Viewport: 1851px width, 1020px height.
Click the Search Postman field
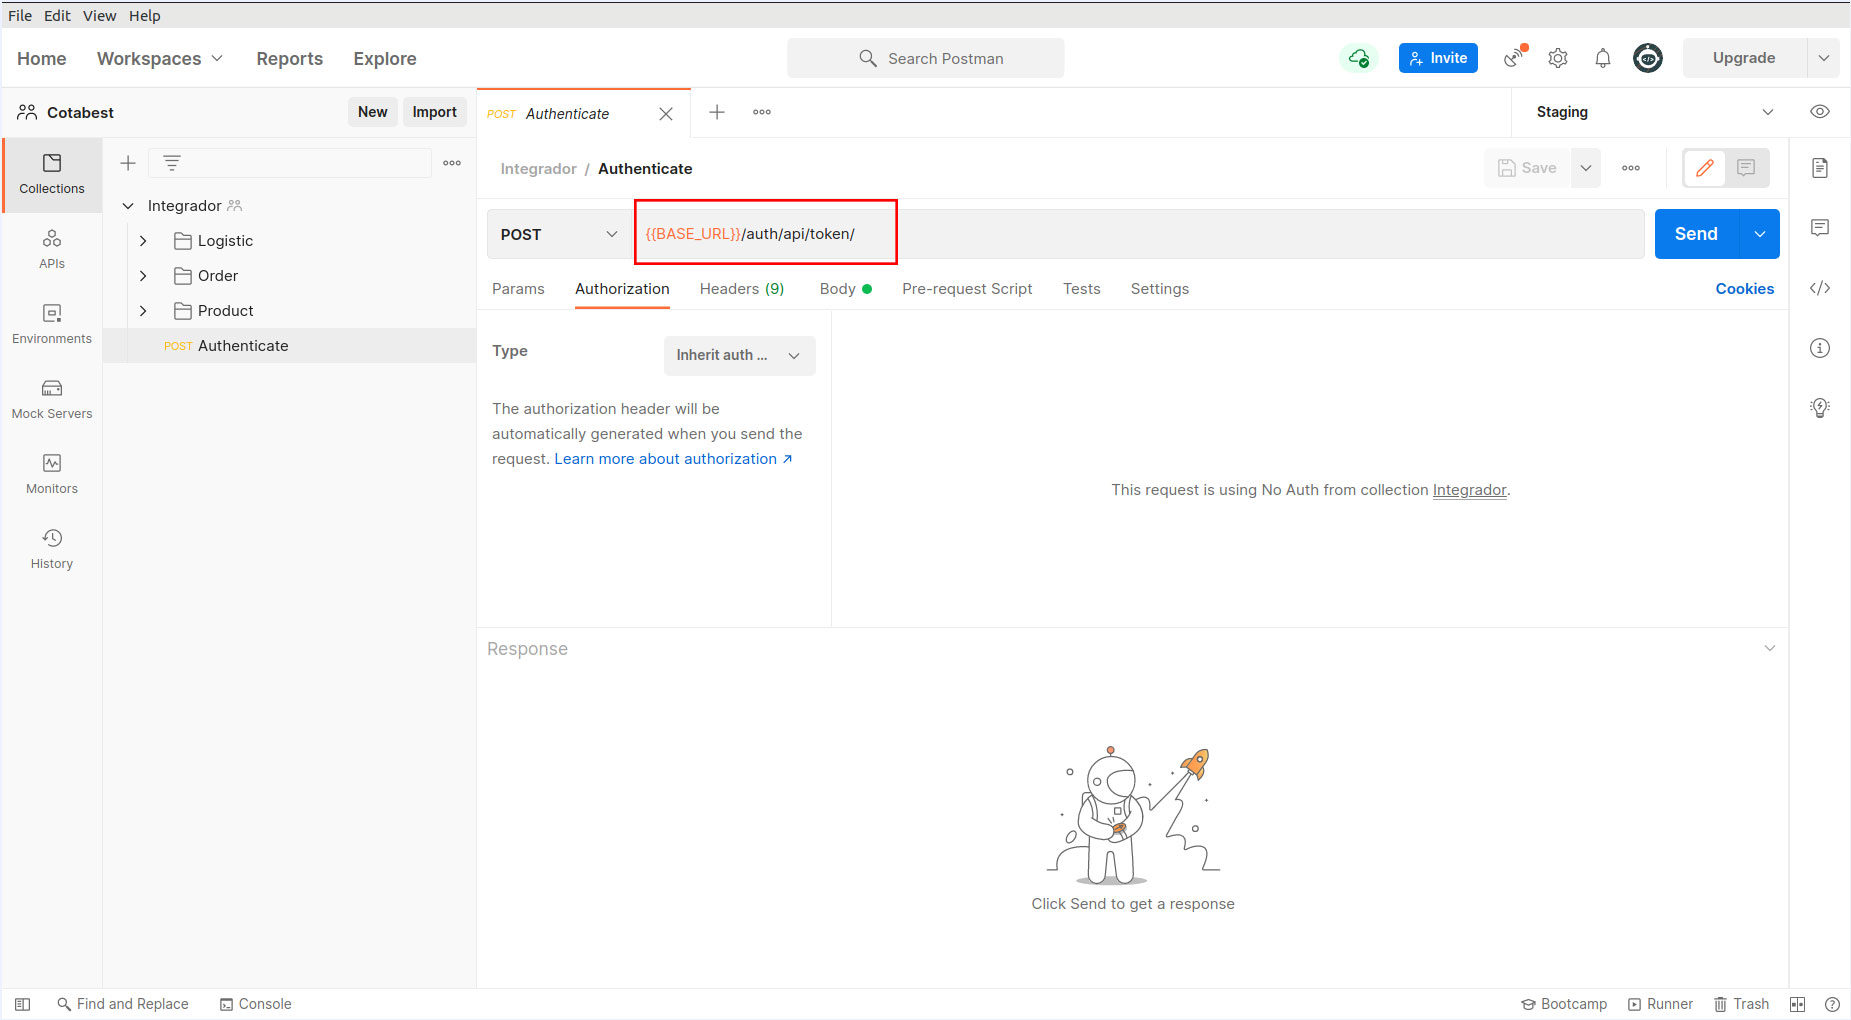click(x=926, y=58)
